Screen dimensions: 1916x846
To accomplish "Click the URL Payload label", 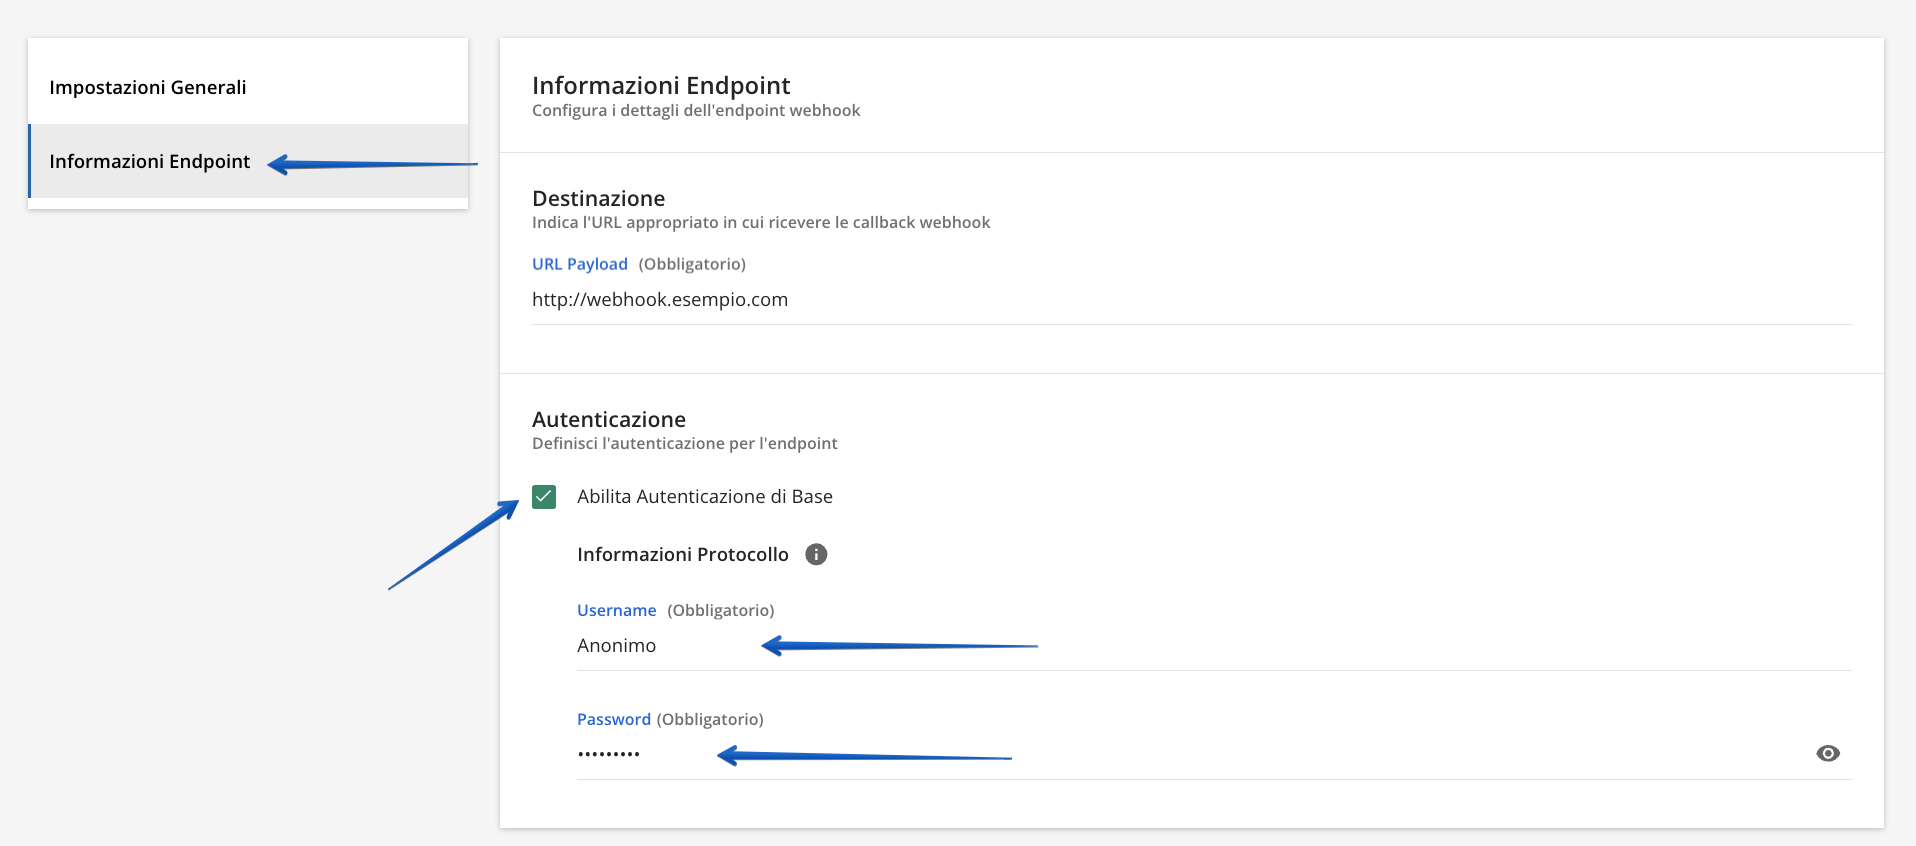I will click(580, 264).
